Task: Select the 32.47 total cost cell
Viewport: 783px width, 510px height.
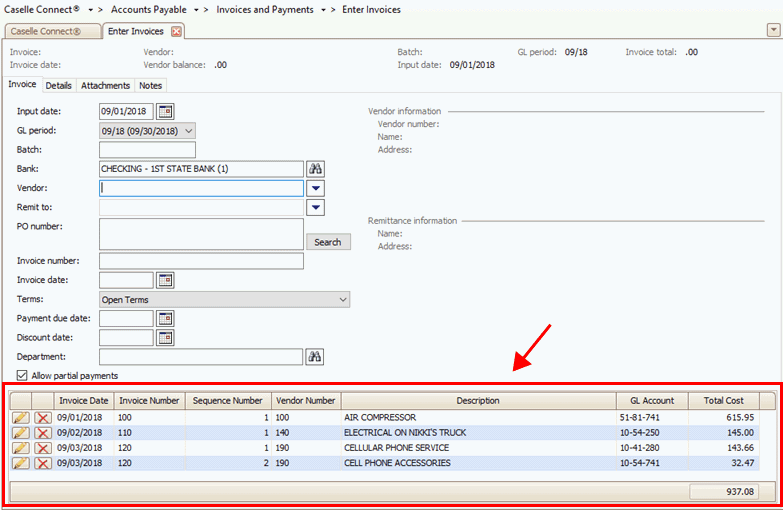Action: [724, 463]
